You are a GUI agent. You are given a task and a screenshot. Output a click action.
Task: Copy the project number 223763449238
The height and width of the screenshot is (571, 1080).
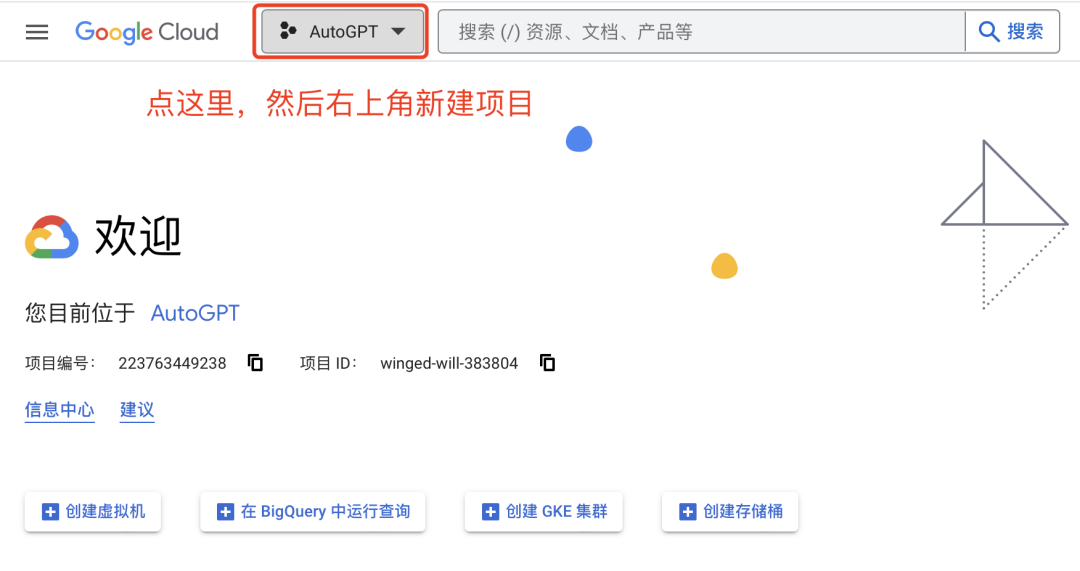[x=256, y=363]
